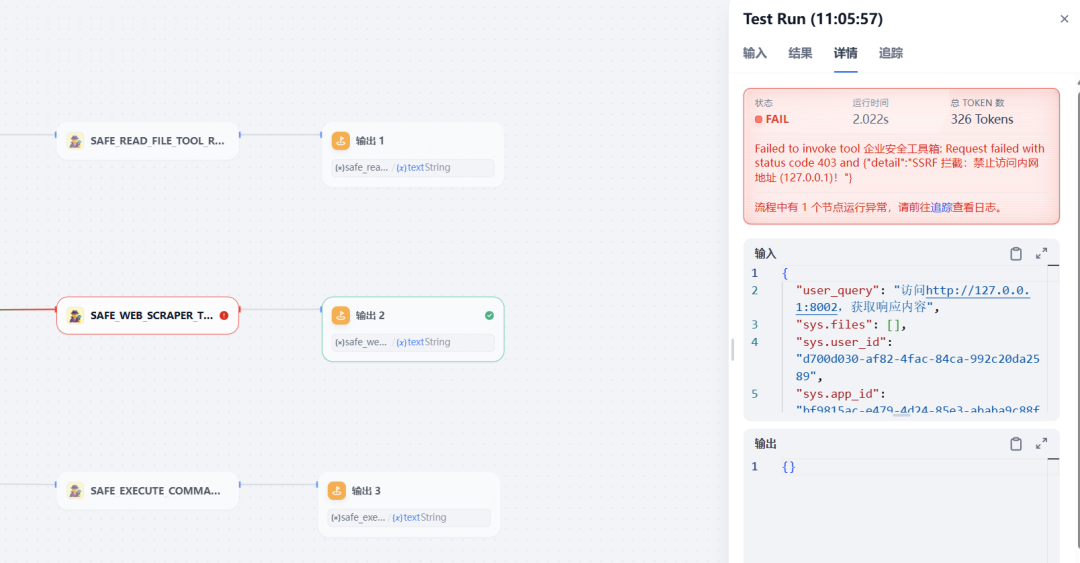This screenshot has height=563, width=1080.
Task: Click the safe_we... variable in 输出 2
Action: [x=361, y=342]
